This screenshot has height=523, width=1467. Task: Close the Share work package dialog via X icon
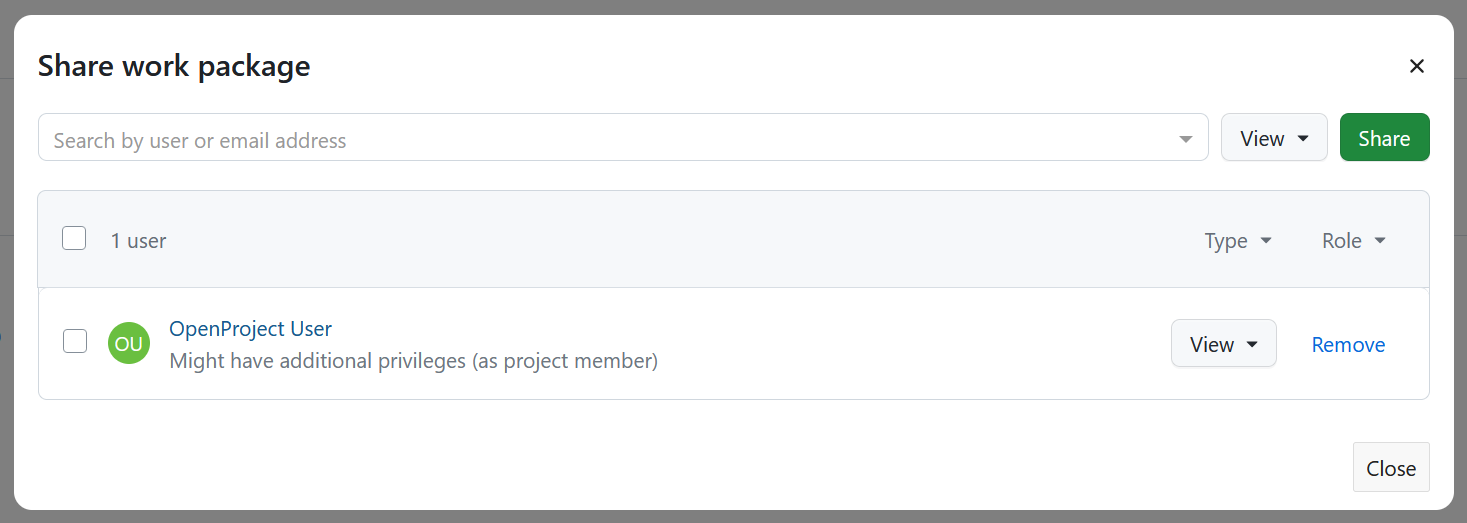coord(1416,67)
